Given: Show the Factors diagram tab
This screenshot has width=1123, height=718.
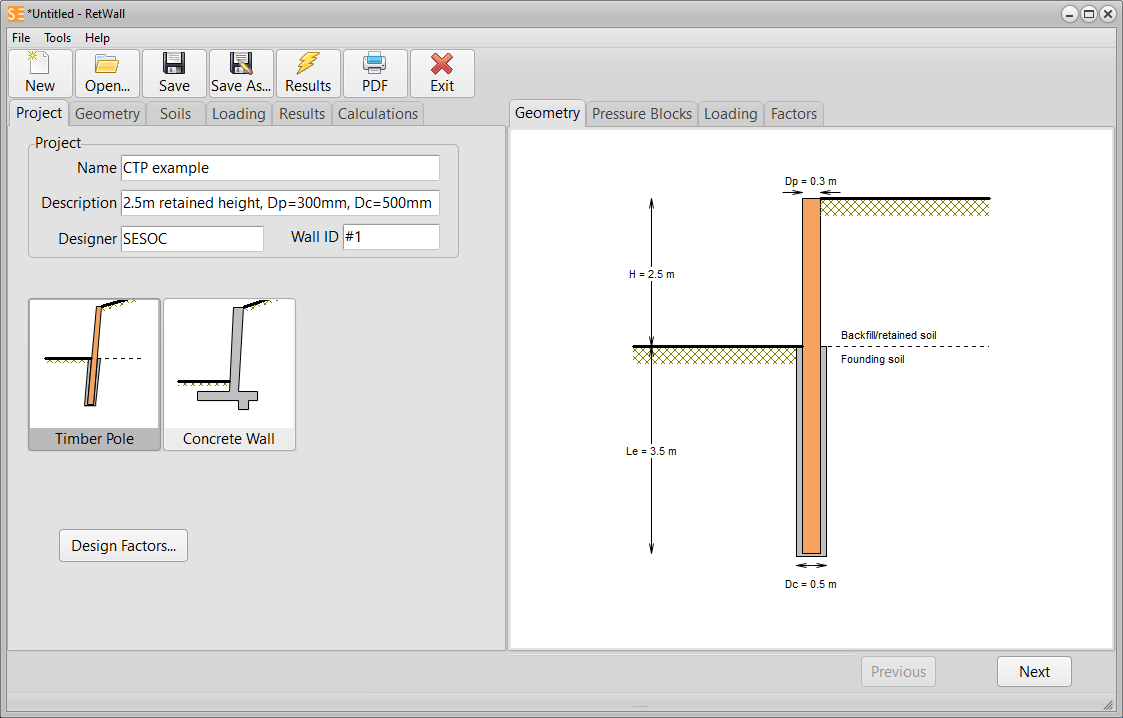Looking at the screenshot, I should click(x=794, y=114).
